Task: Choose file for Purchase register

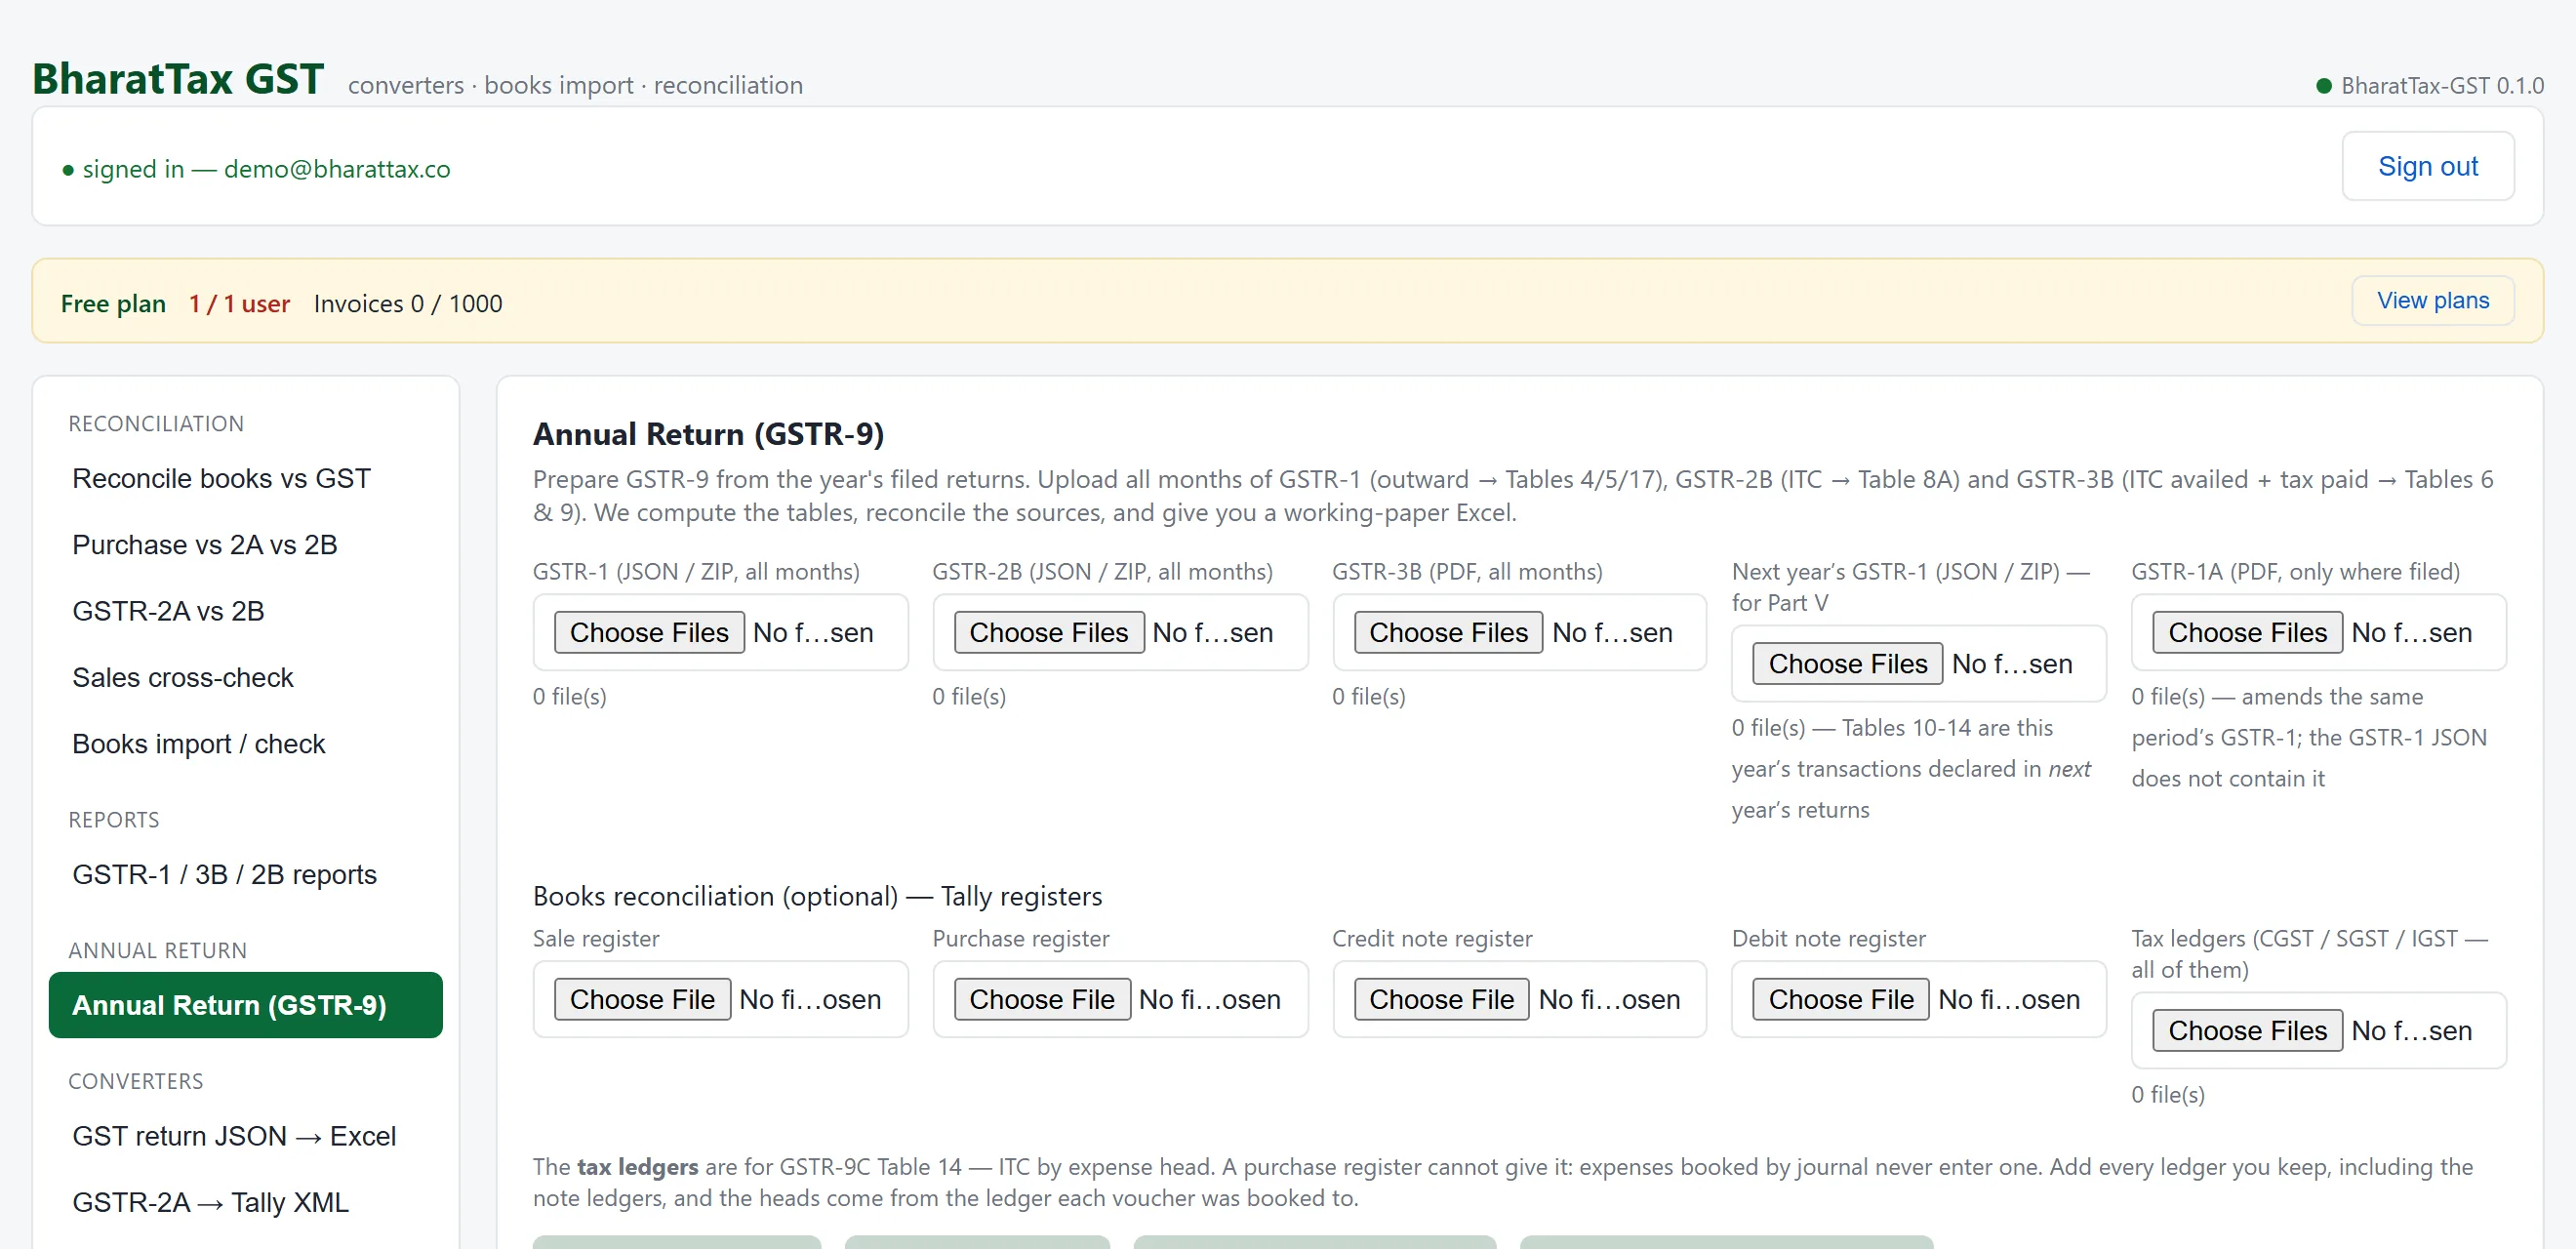Action: point(1041,999)
